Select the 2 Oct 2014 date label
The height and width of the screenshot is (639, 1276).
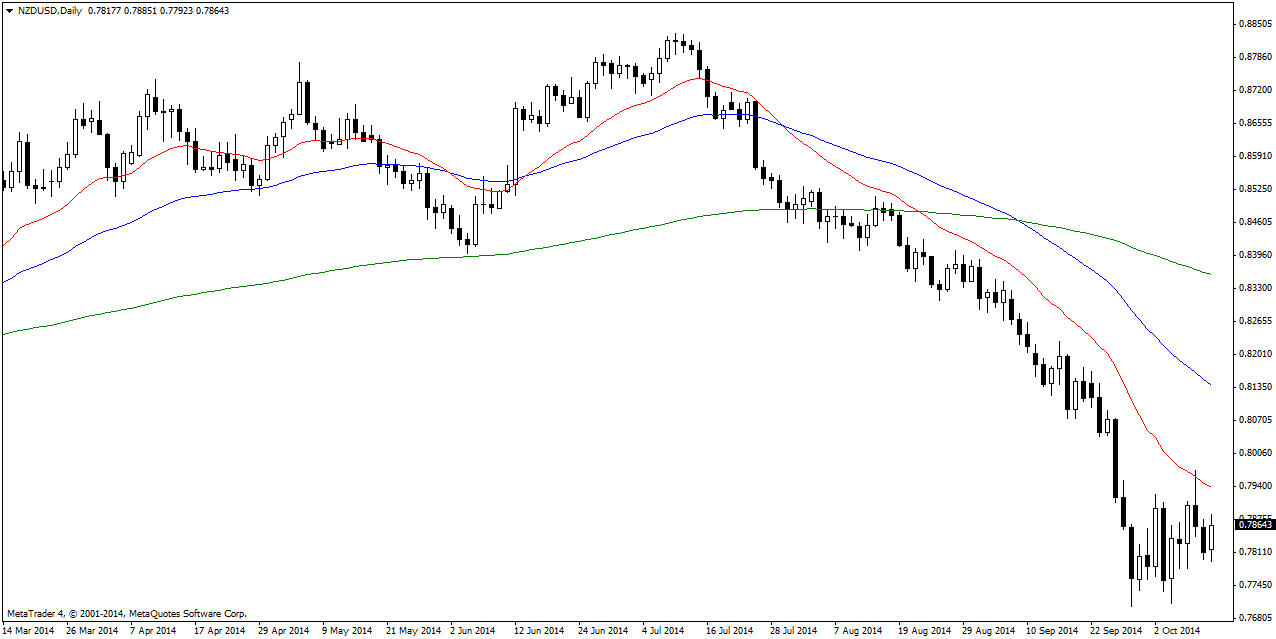(x=1176, y=631)
